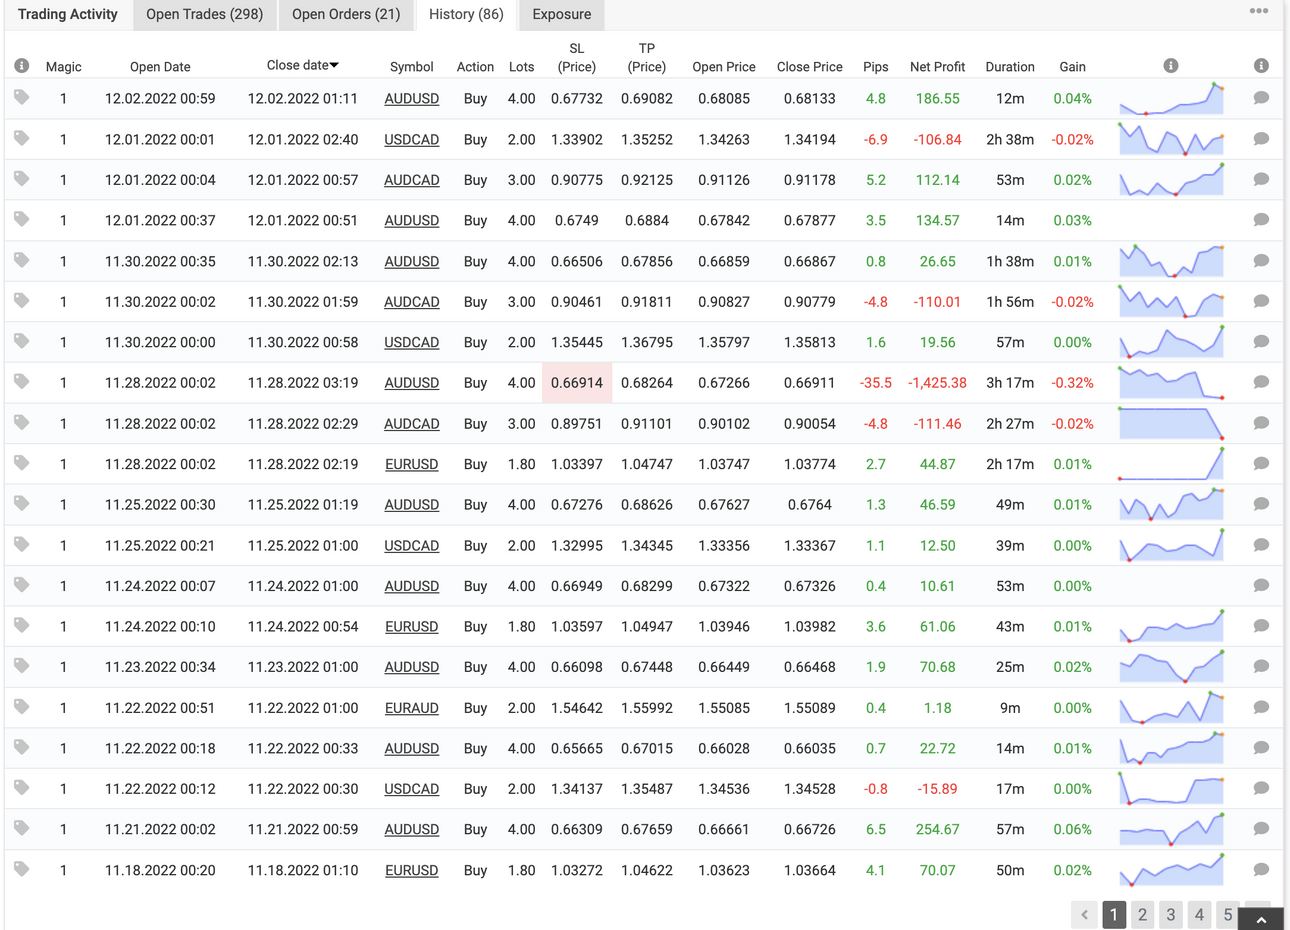Open comment bubble for 11.24.2022 EURUSD trade
This screenshot has height=930, width=1290.
[x=1261, y=626]
